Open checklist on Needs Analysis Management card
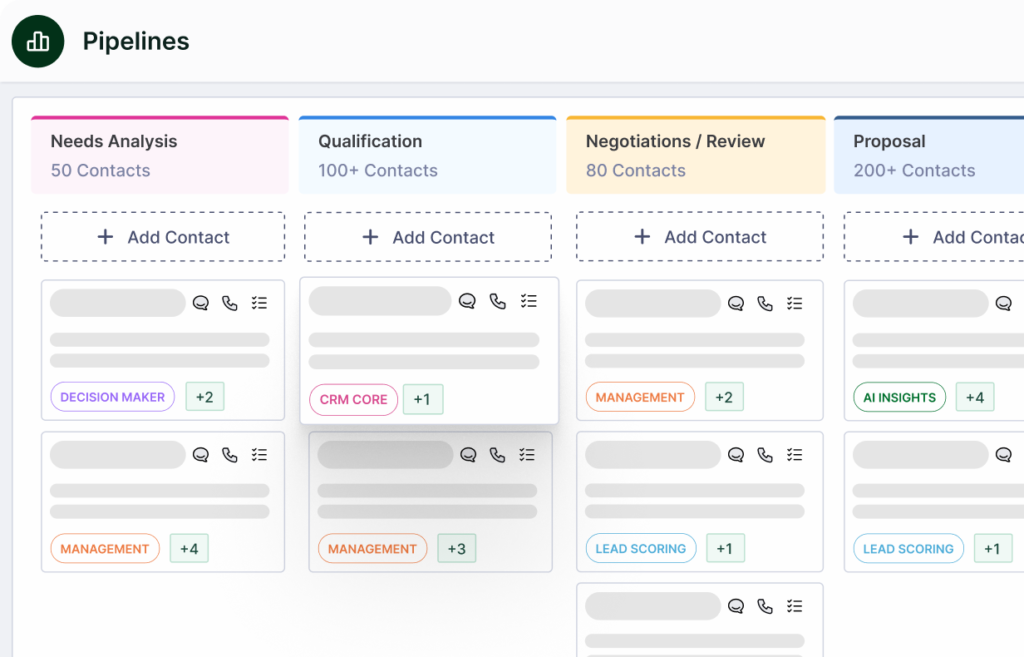1024x657 pixels. pyautogui.click(x=259, y=455)
